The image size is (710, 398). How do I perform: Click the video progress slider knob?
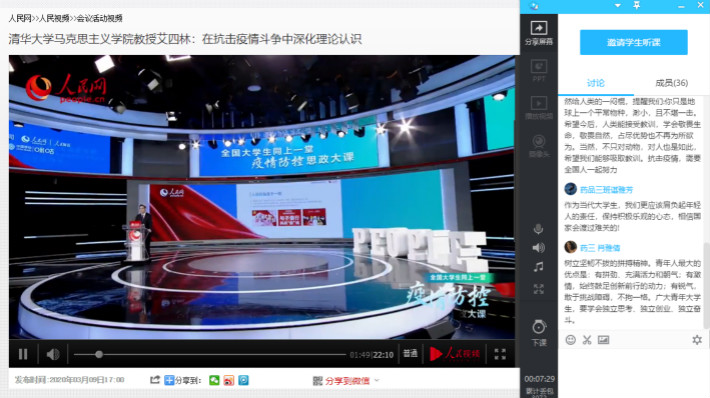point(99,355)
